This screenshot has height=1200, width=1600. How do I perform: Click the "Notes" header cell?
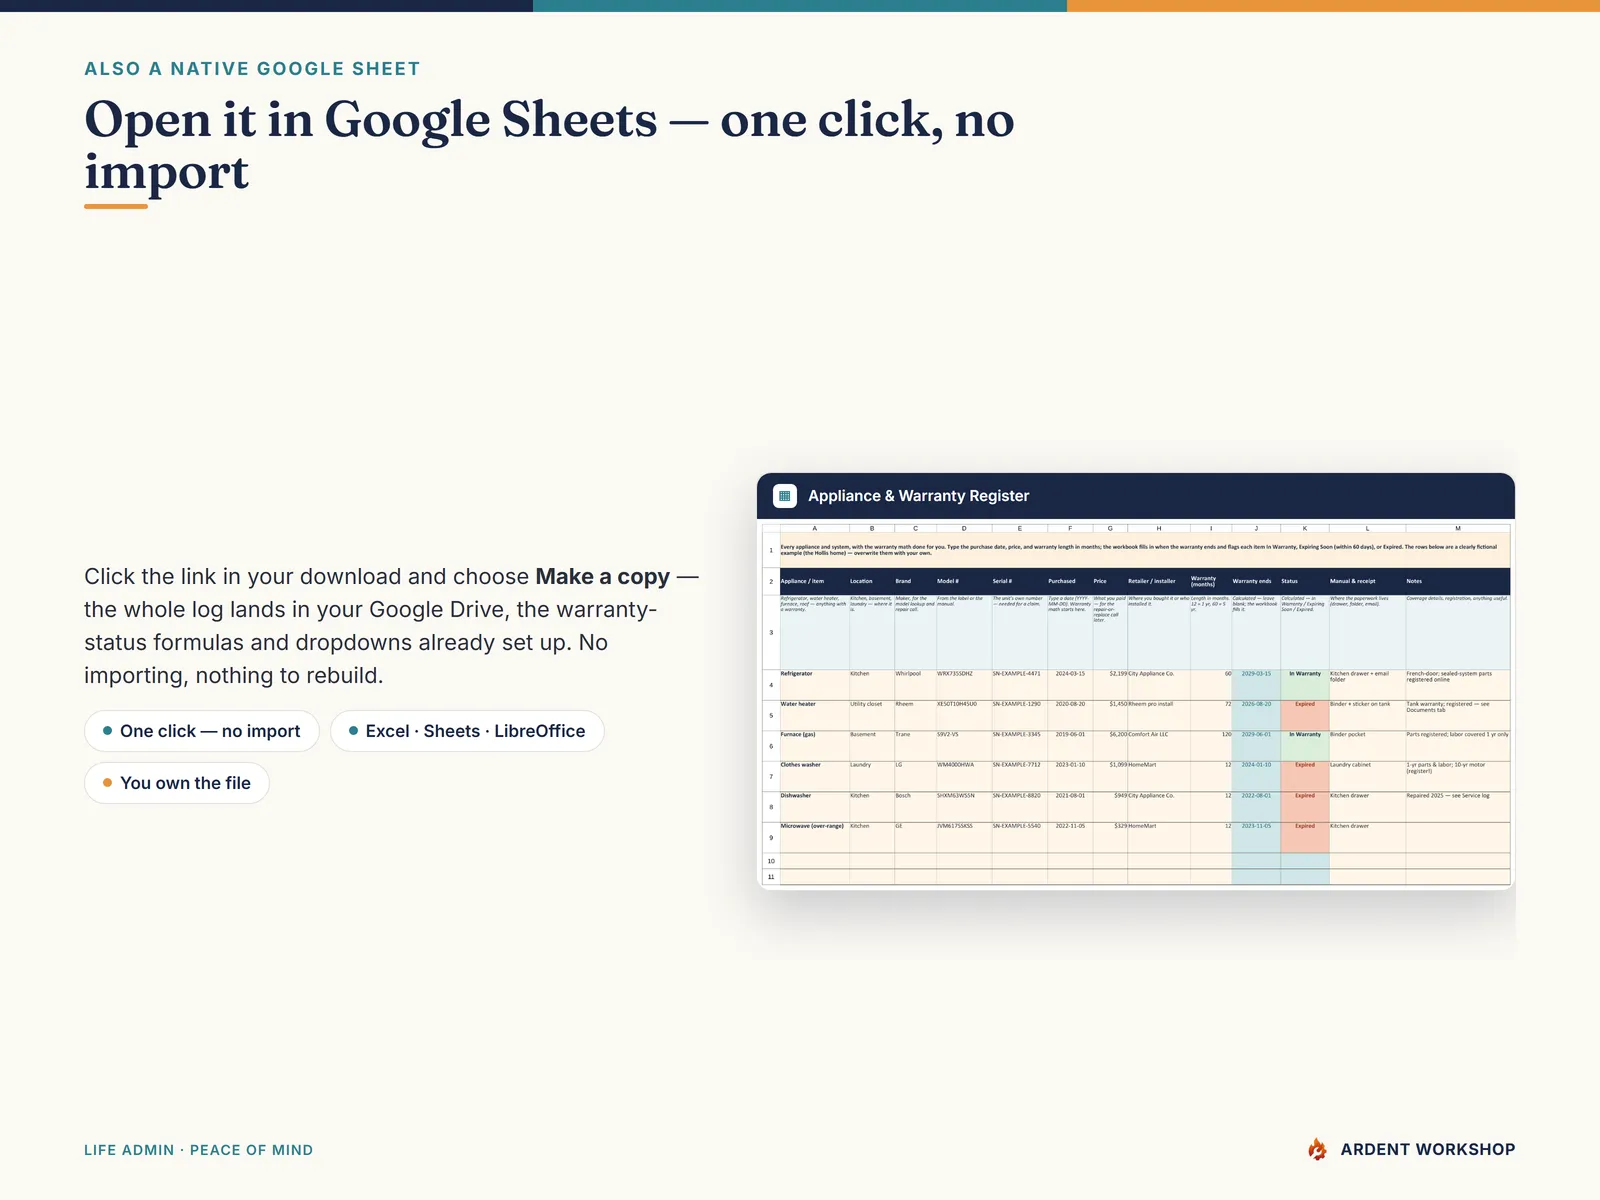(x=1458, y=581)
